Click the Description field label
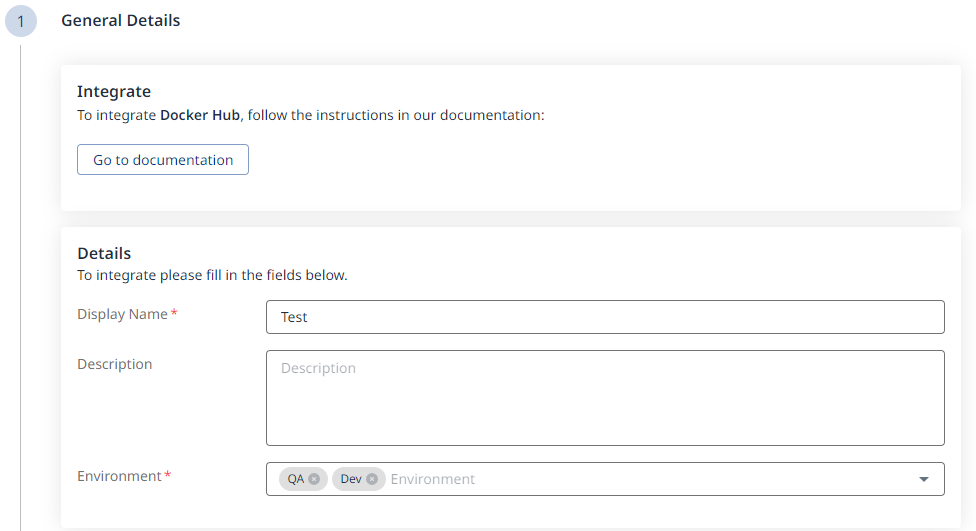This screenshot has width=976, height=531. pyautogui.click(x=114, y=364)
